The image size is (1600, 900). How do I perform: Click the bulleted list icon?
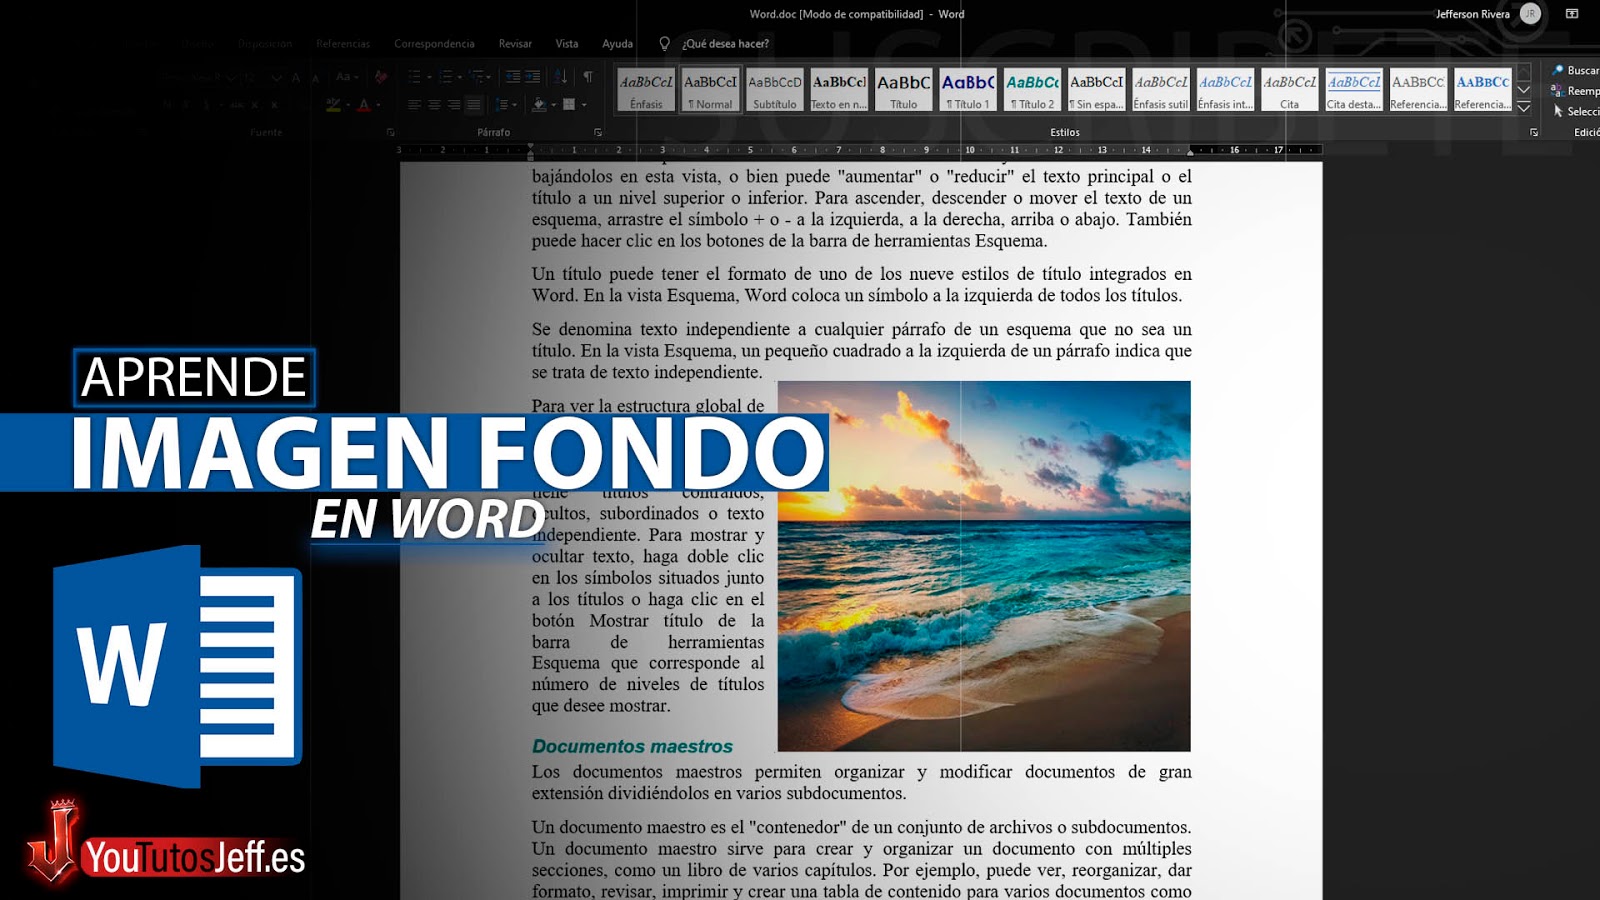pos(414,77)
